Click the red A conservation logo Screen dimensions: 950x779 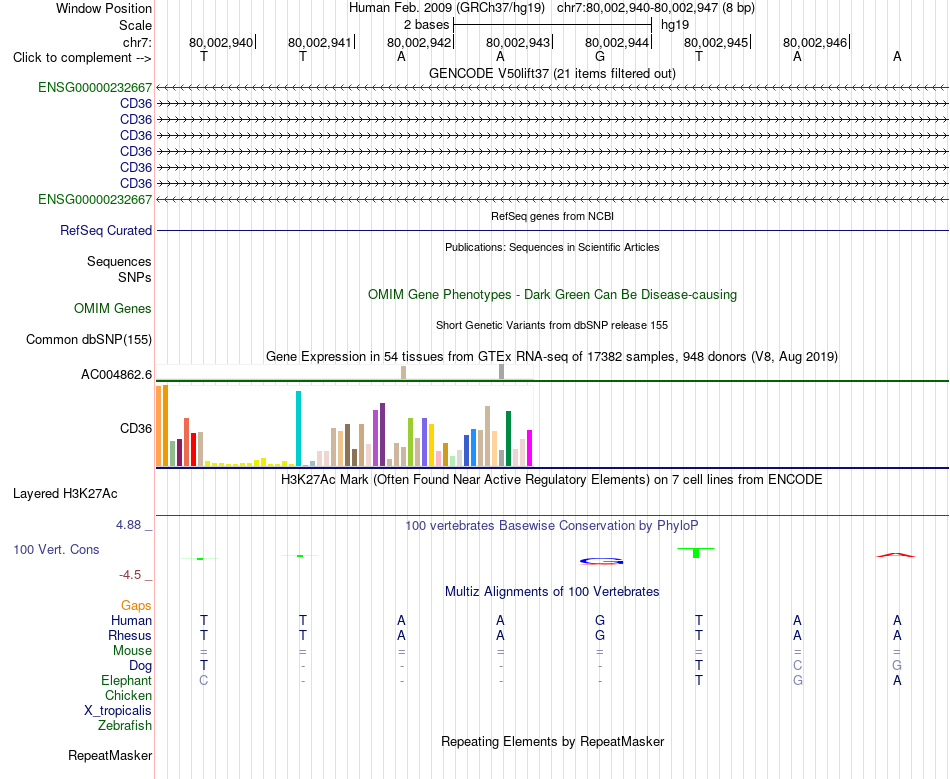pyautogui.click(x=896, y=555)
